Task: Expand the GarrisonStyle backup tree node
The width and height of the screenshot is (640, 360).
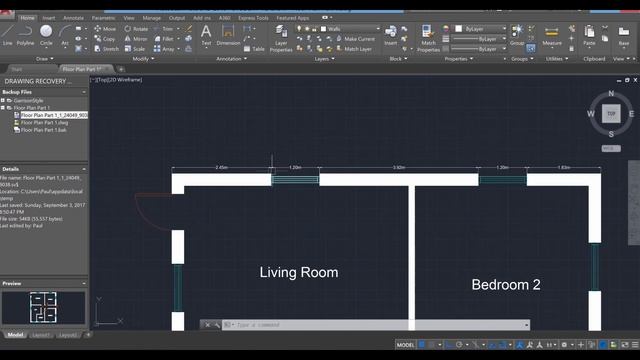Action: tap(3, 100)
